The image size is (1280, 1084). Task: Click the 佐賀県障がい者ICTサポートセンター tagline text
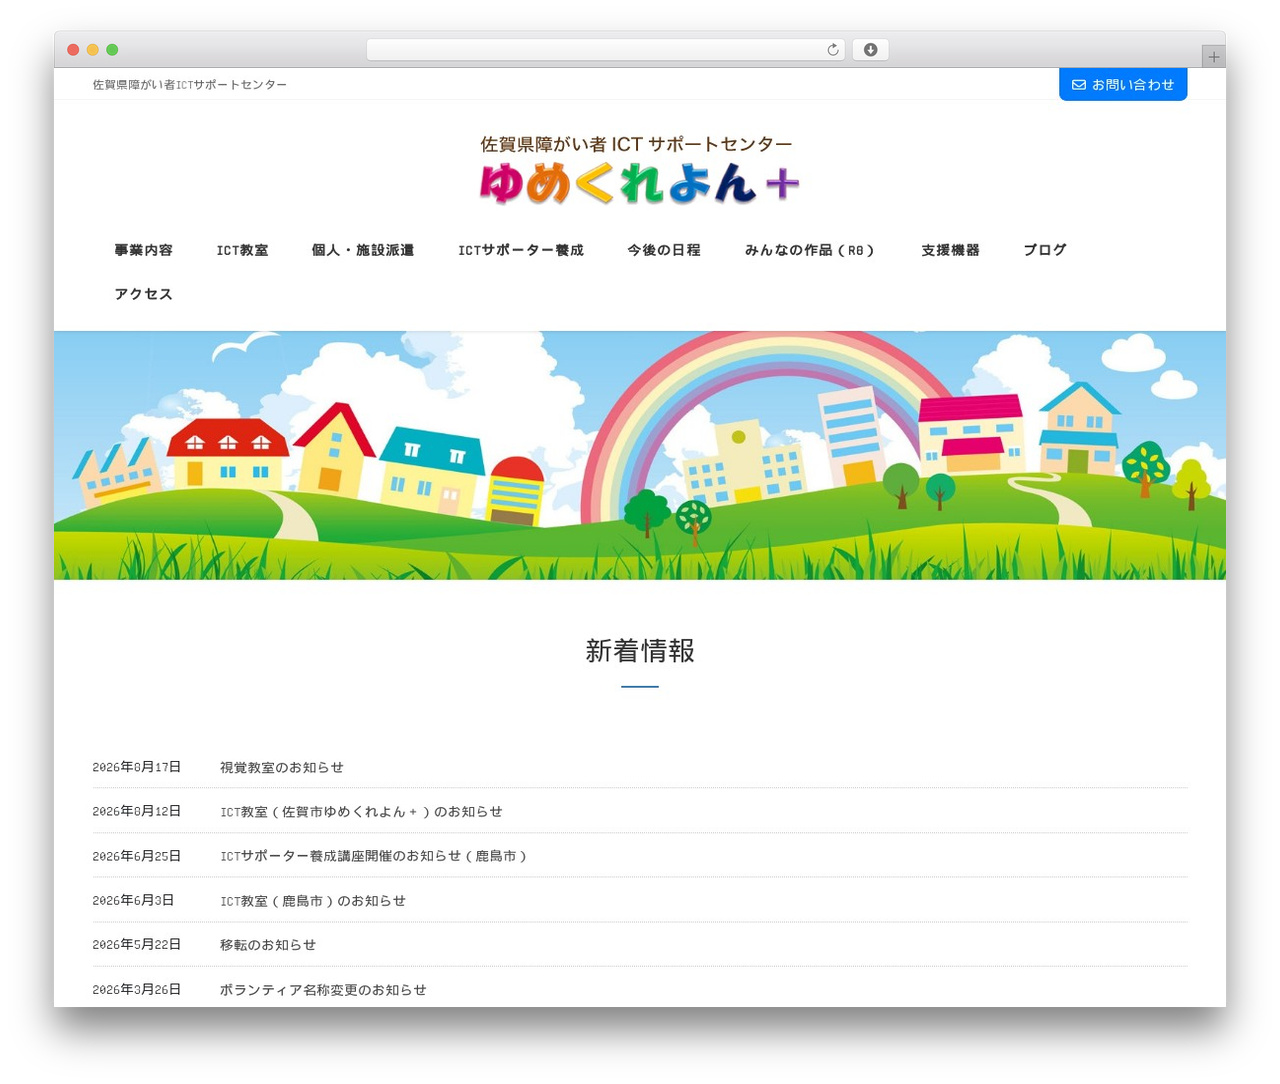[190, 85]
